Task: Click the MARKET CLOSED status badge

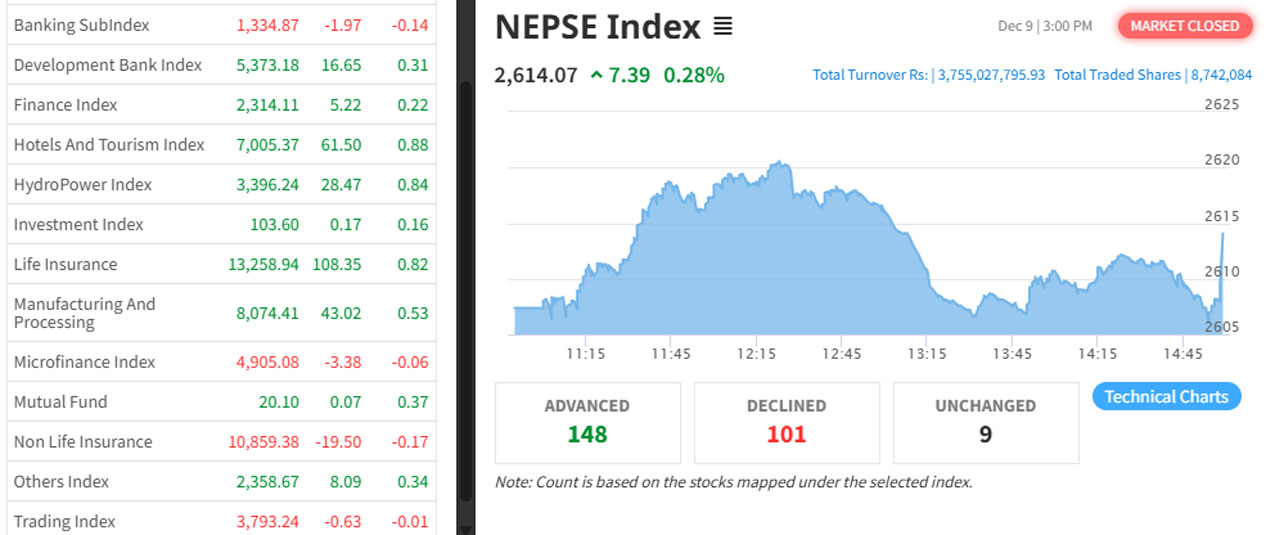Action: [1184, 26]
